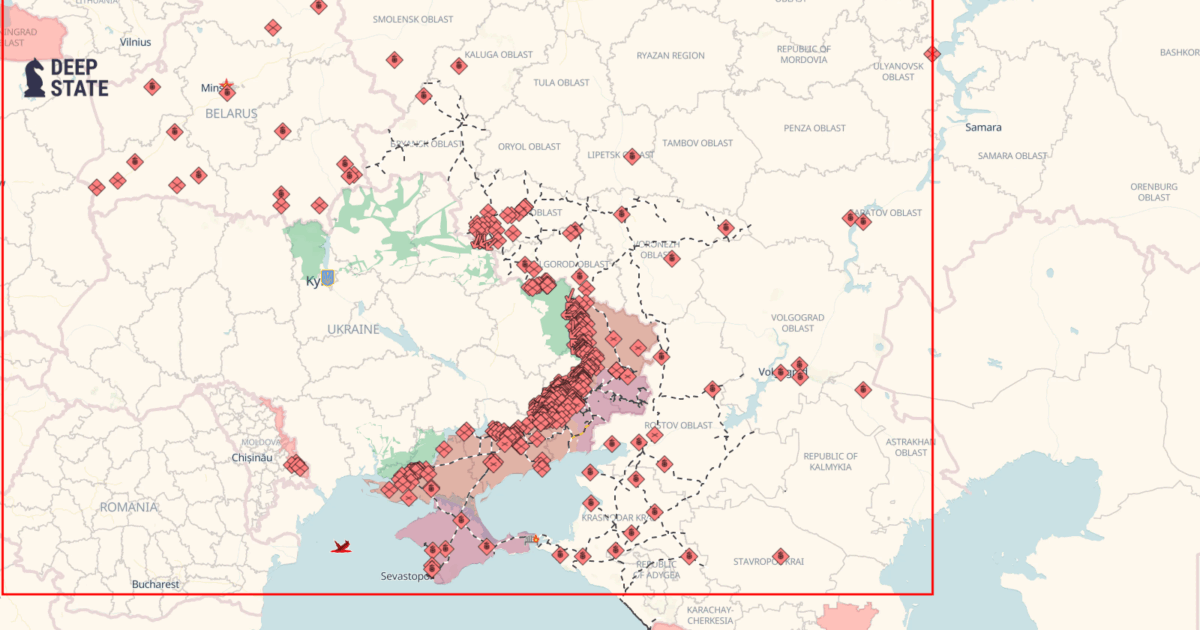This screenshot has width=1200, height=630.
Task: Select the red marker below Smolensk Oblast label
Action: click(394, 60)
